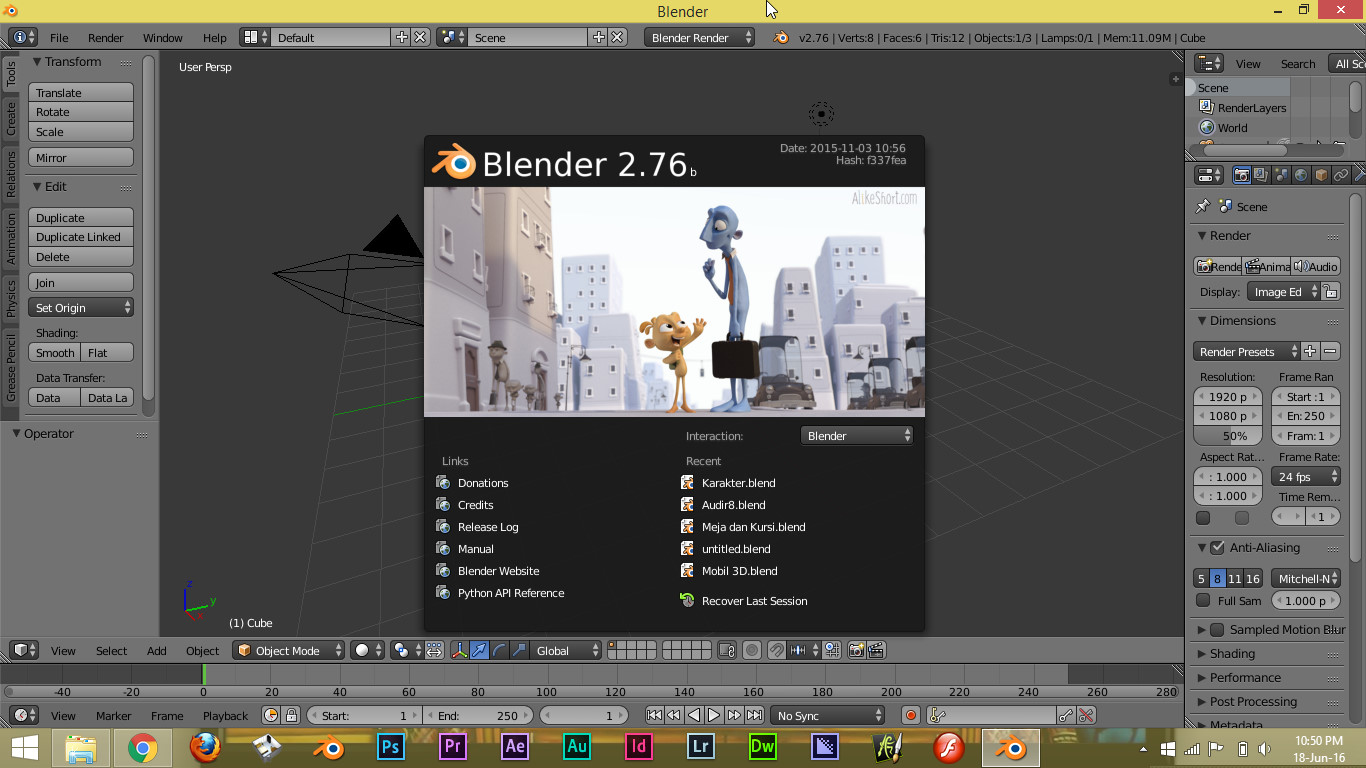Select 11 anti-aliasing samples
The image size is (1366, 768).
[x=1235, y=578]
